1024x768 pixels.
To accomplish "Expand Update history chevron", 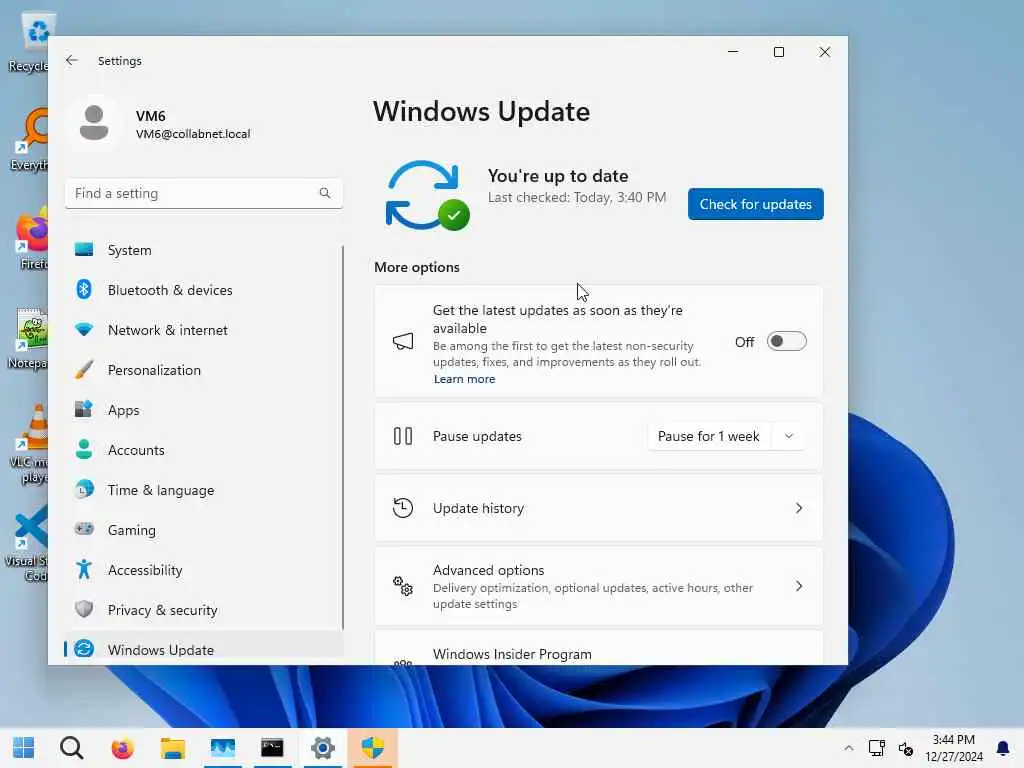I will pyautogui.click(x=799, y=507).
